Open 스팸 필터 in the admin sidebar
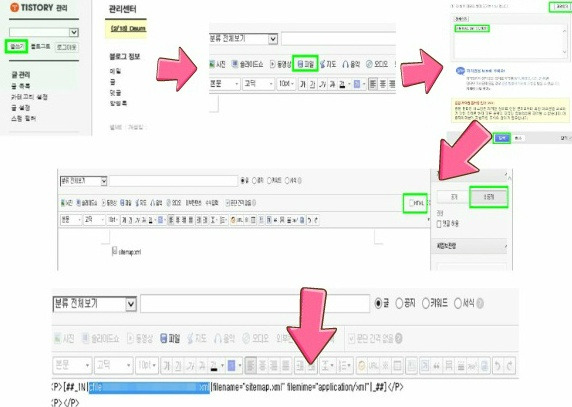Screen dimensions: 572x407 point(23,119)
